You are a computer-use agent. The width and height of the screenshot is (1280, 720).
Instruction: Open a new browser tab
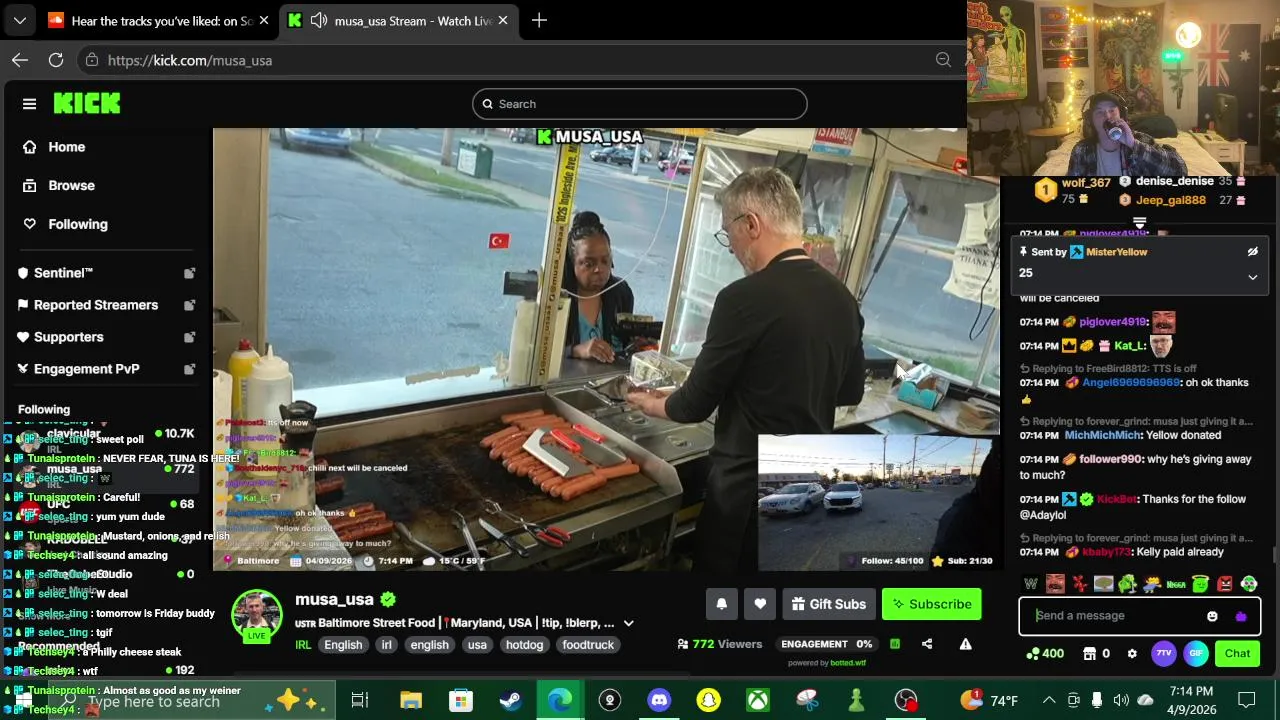[x=539, y=21]
